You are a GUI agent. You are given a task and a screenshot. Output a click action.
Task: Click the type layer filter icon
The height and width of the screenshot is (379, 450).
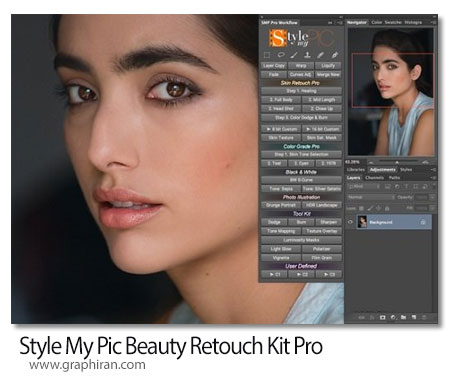(406, 187)
